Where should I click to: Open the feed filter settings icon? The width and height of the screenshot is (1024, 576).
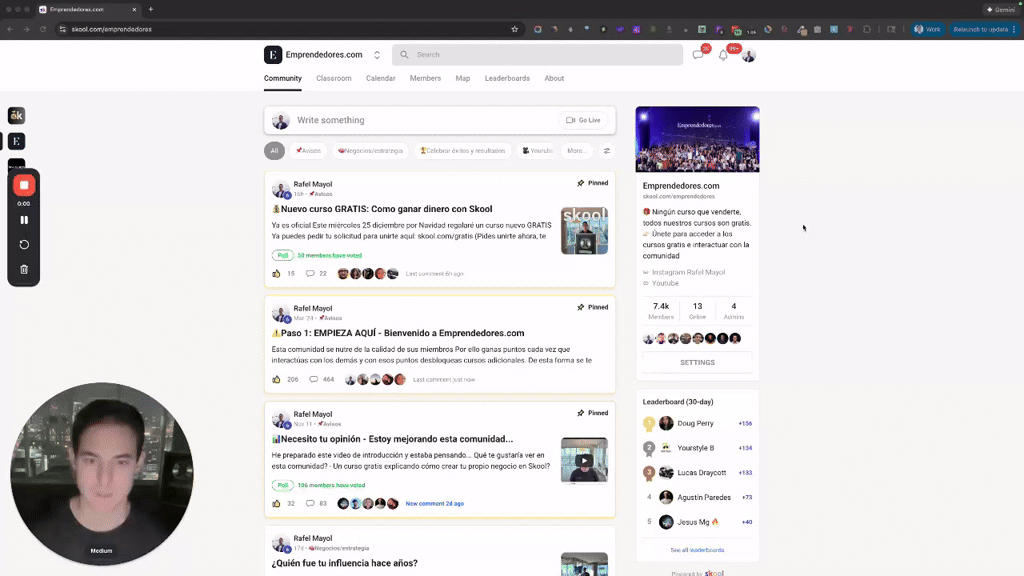[607, 151]
